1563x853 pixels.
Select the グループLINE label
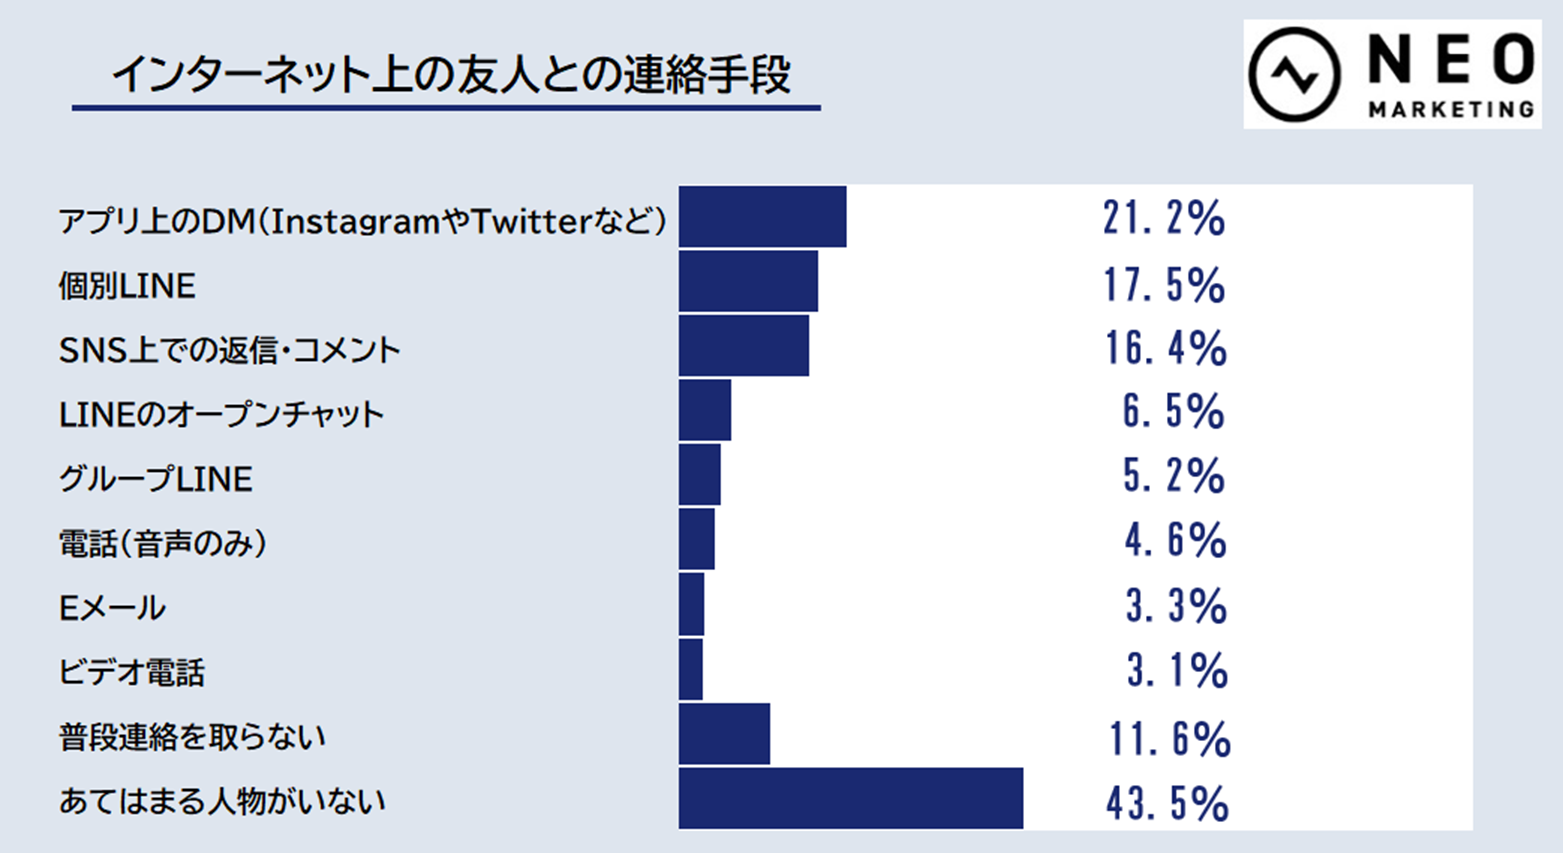coord(155,479)
